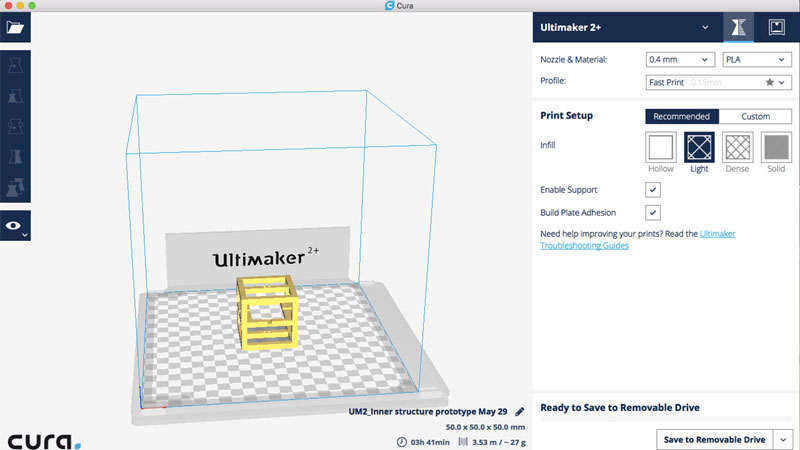Select the Scale tool in left toolbar

(15, 96)
